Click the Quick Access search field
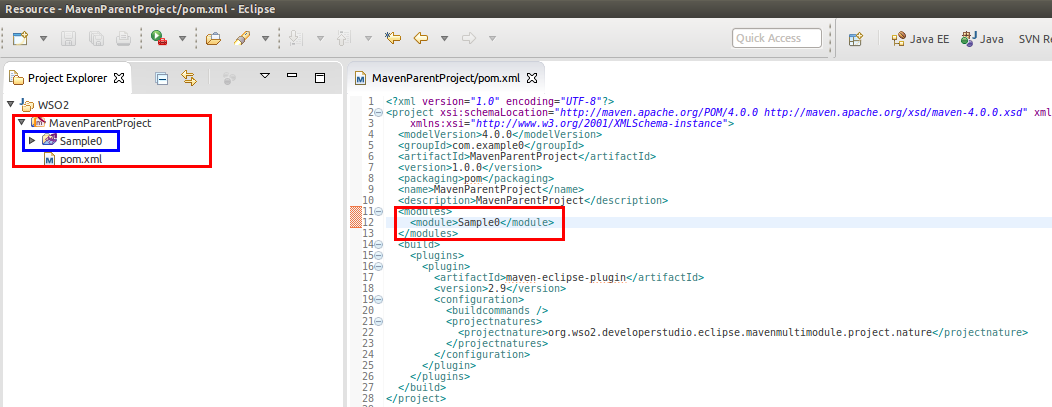Image resolution: width=1052 pixels, height=407 pixels. [x=776, y=38]
